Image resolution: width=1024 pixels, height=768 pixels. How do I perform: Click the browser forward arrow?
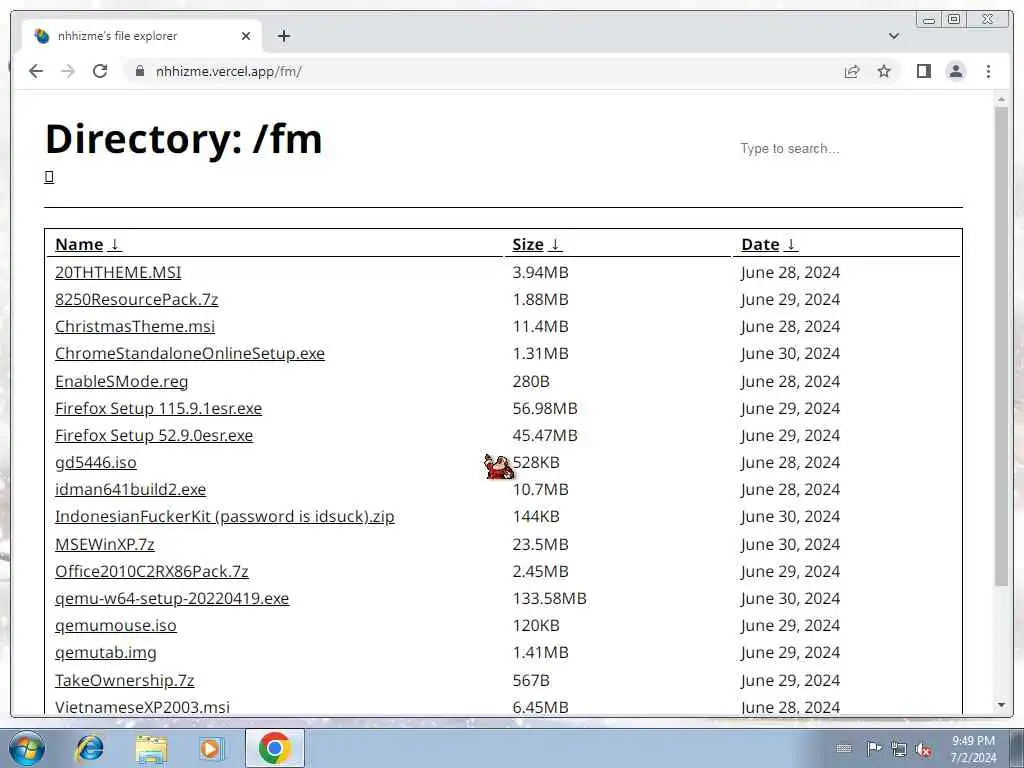click(68, 71)
